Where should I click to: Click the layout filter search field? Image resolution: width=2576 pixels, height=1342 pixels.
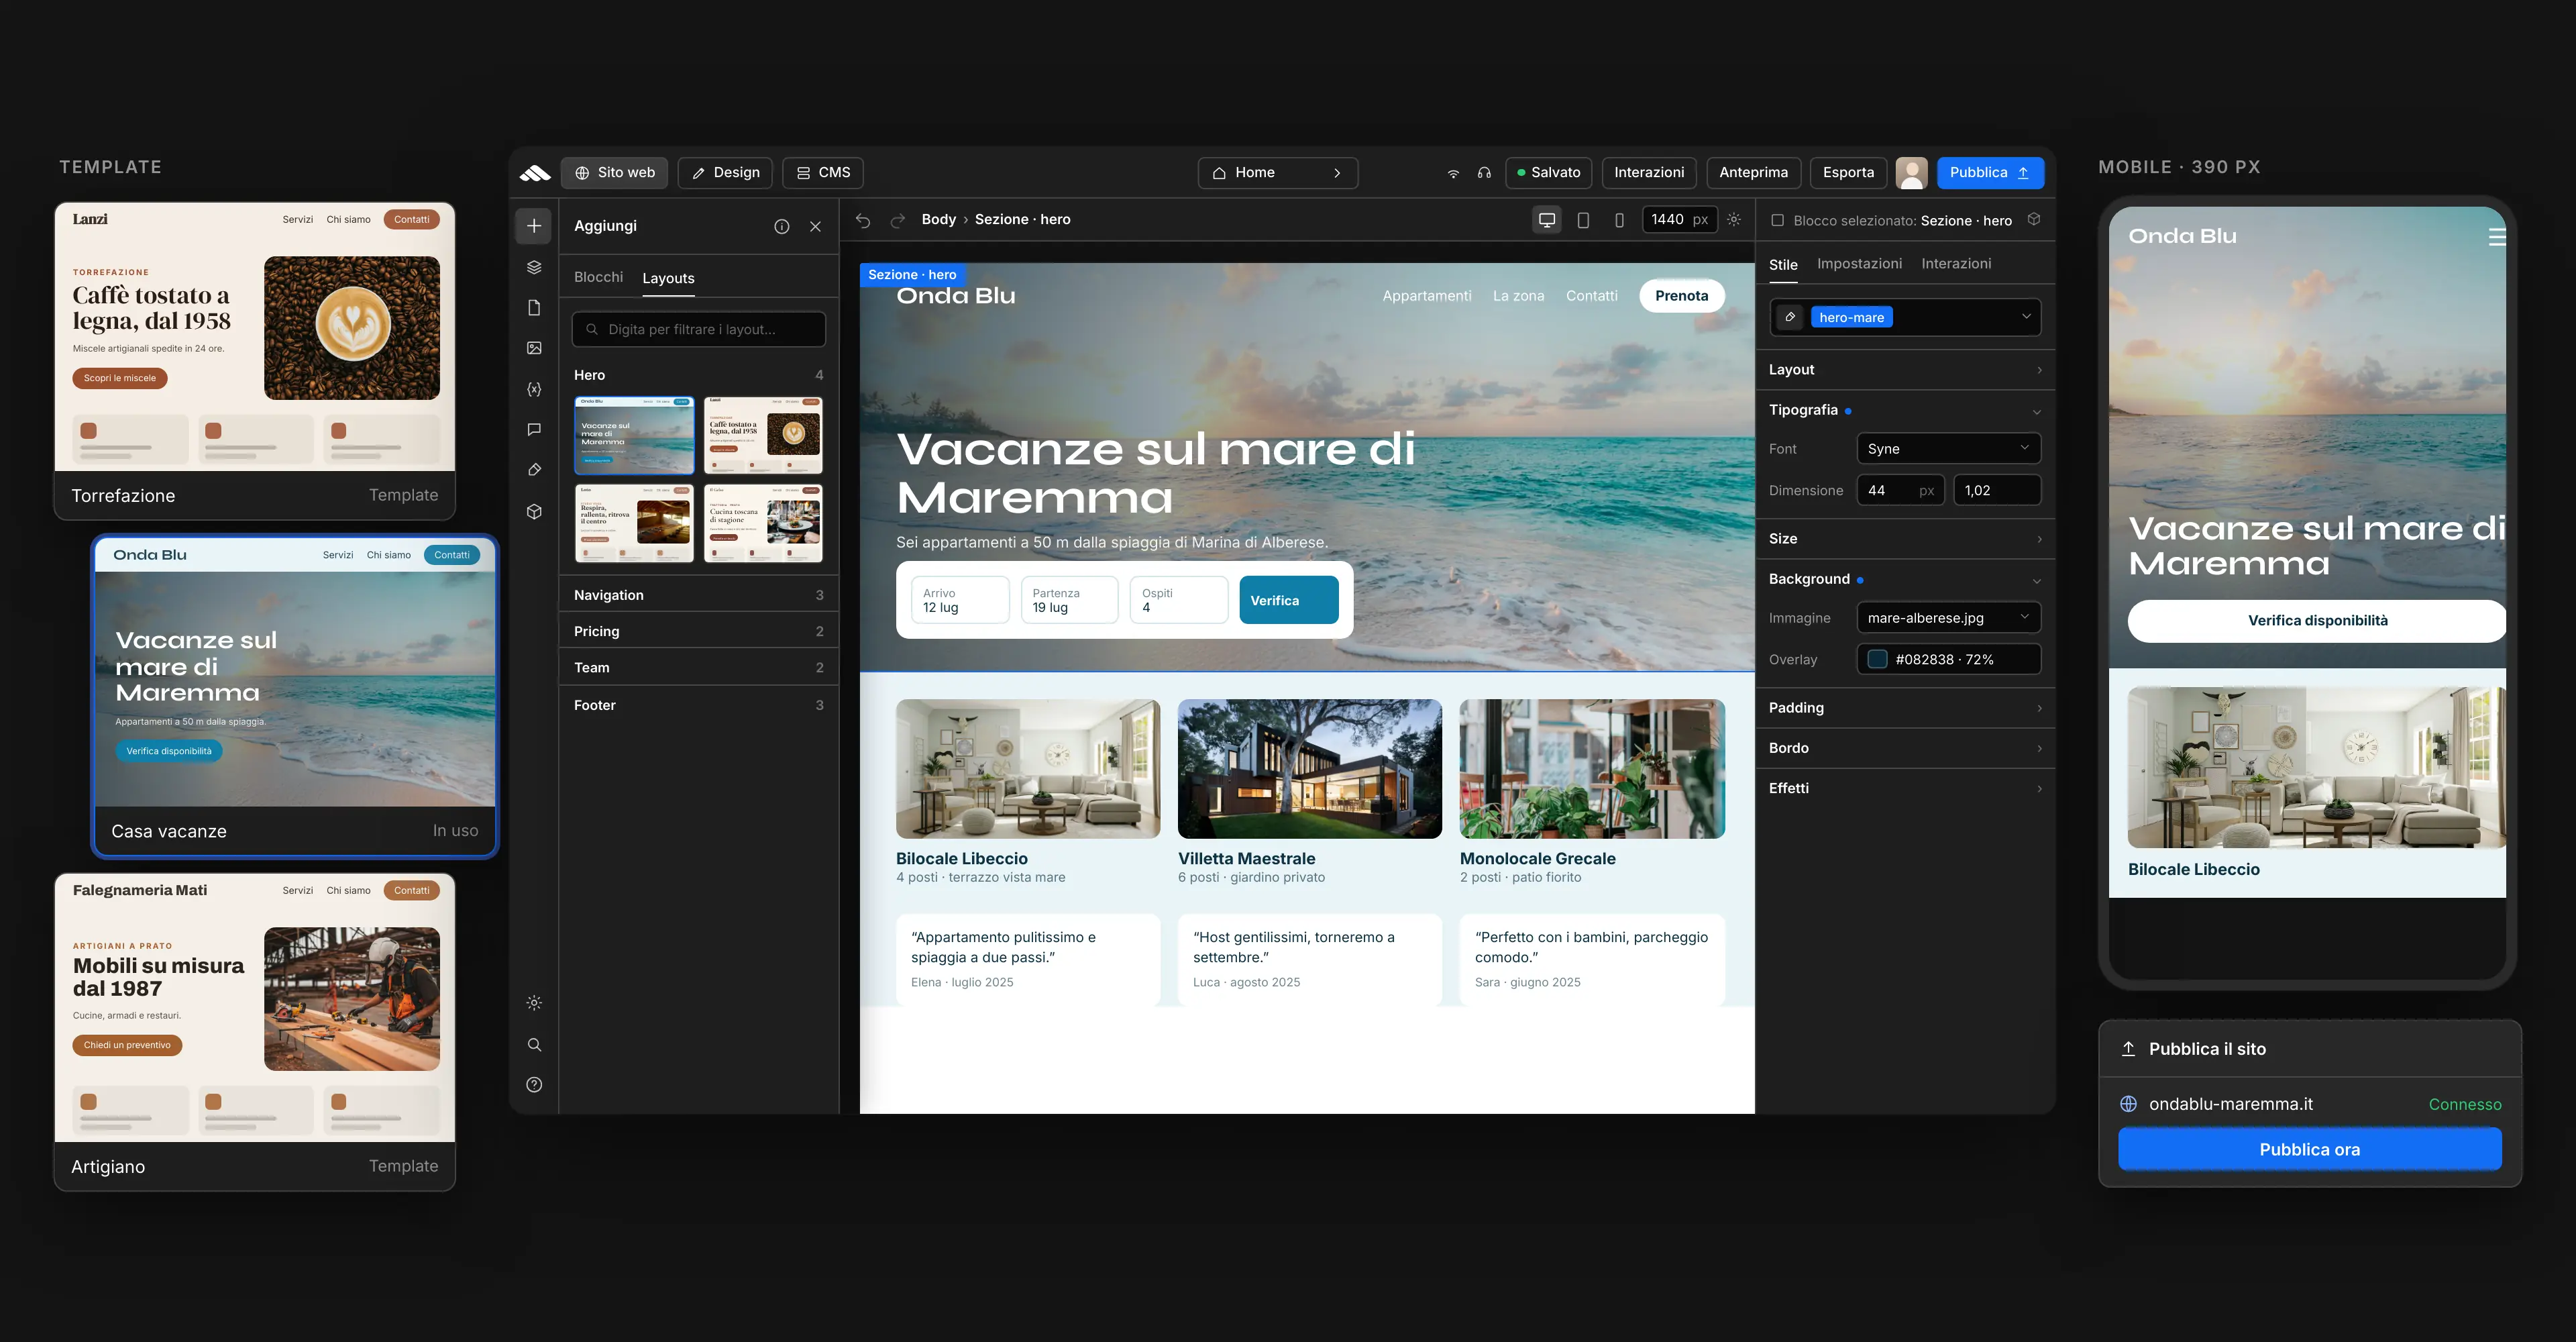coord(698,330)
